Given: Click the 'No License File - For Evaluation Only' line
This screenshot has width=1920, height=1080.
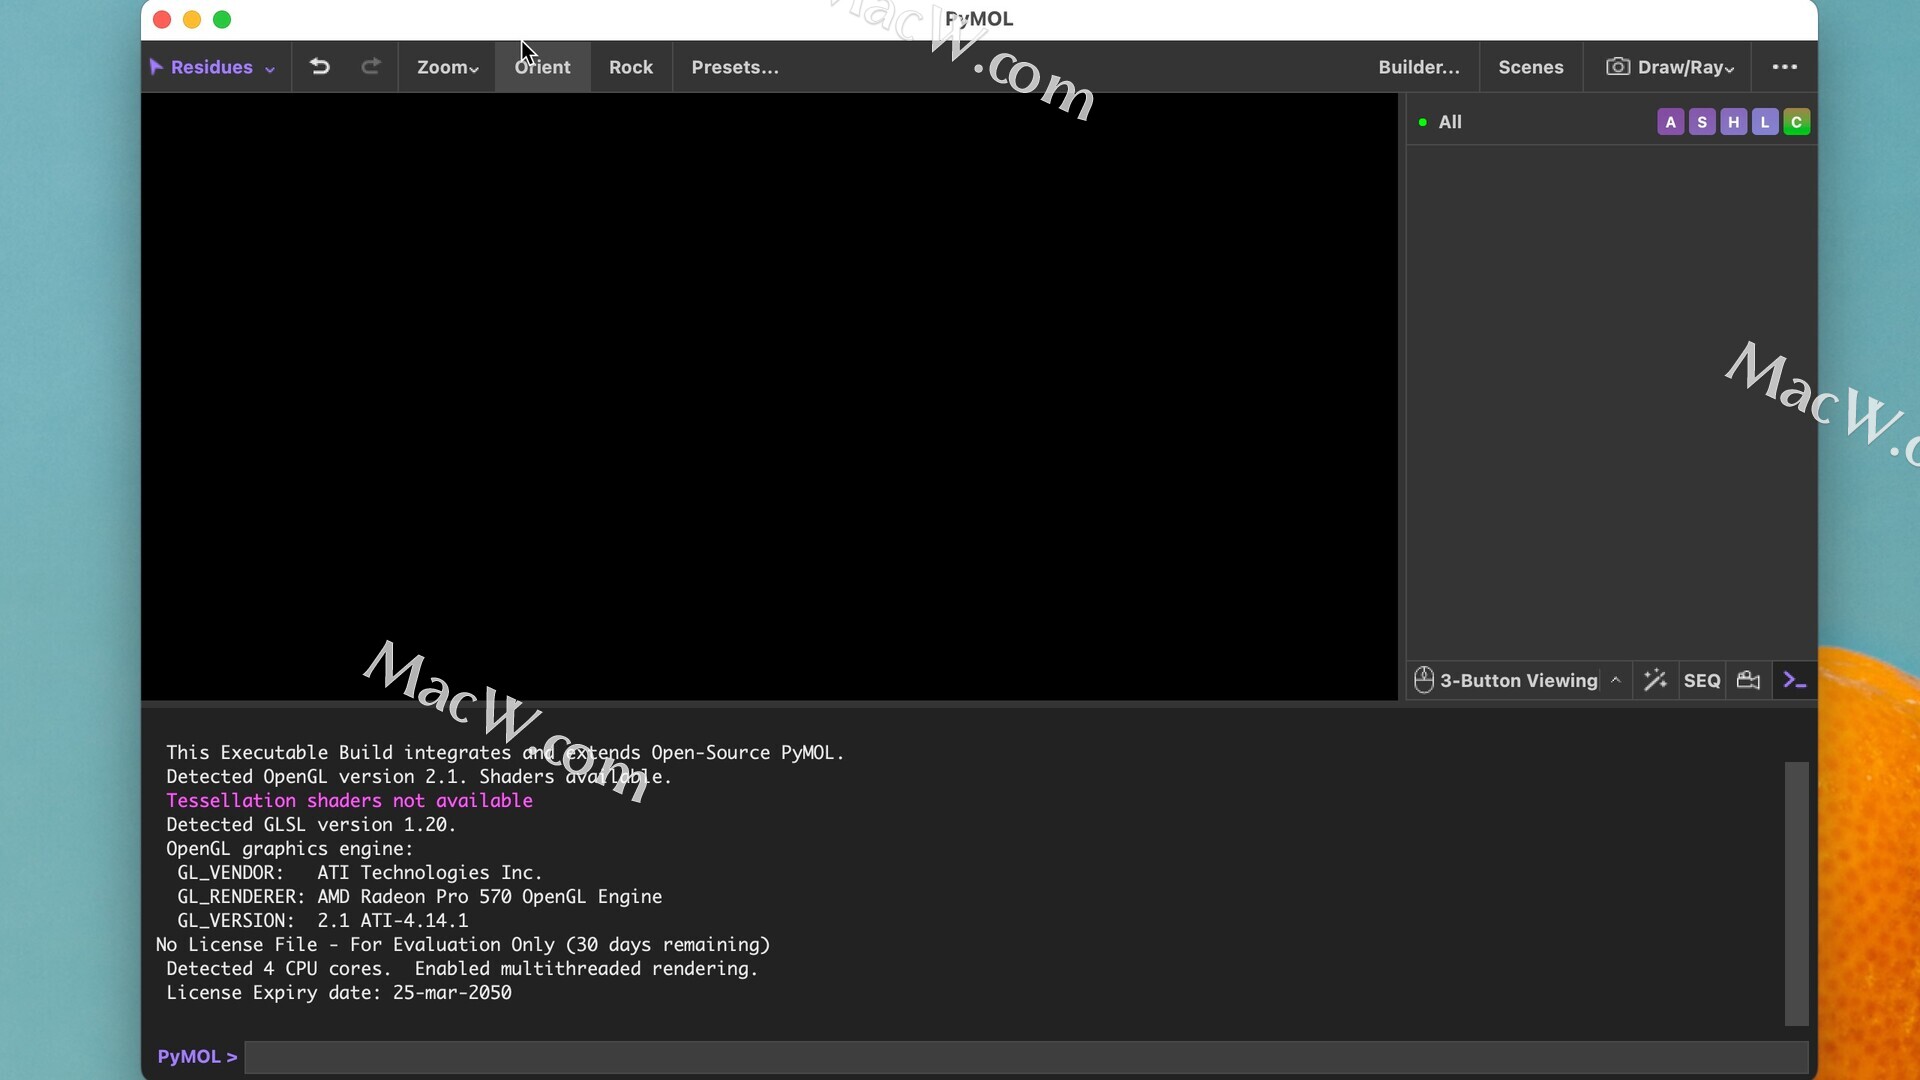Looking at the screenshot, I should click(463, 945).
